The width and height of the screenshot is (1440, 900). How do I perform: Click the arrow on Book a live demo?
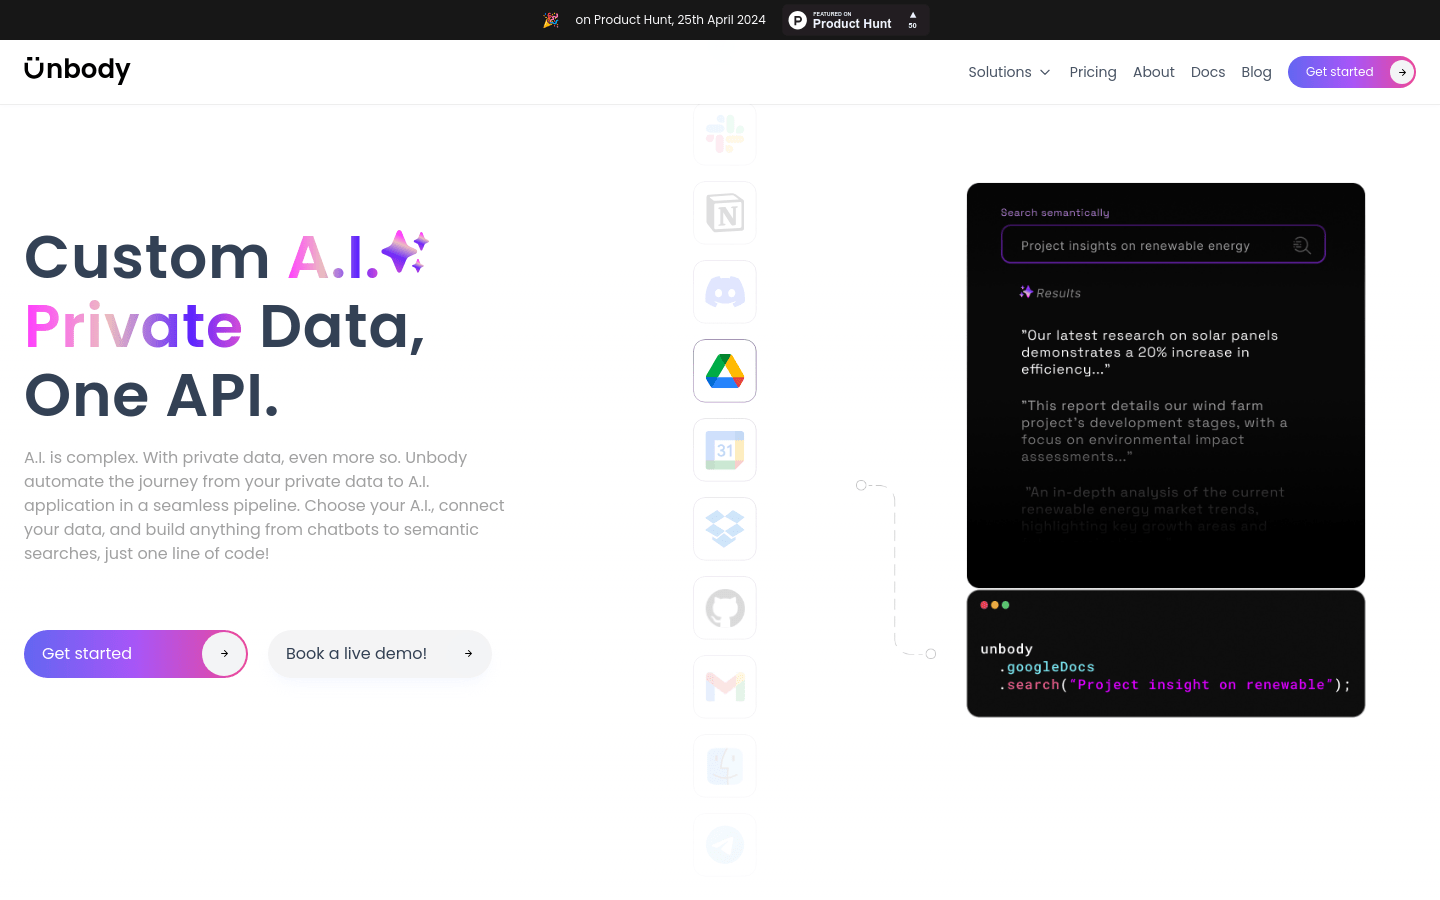(468, 654)
